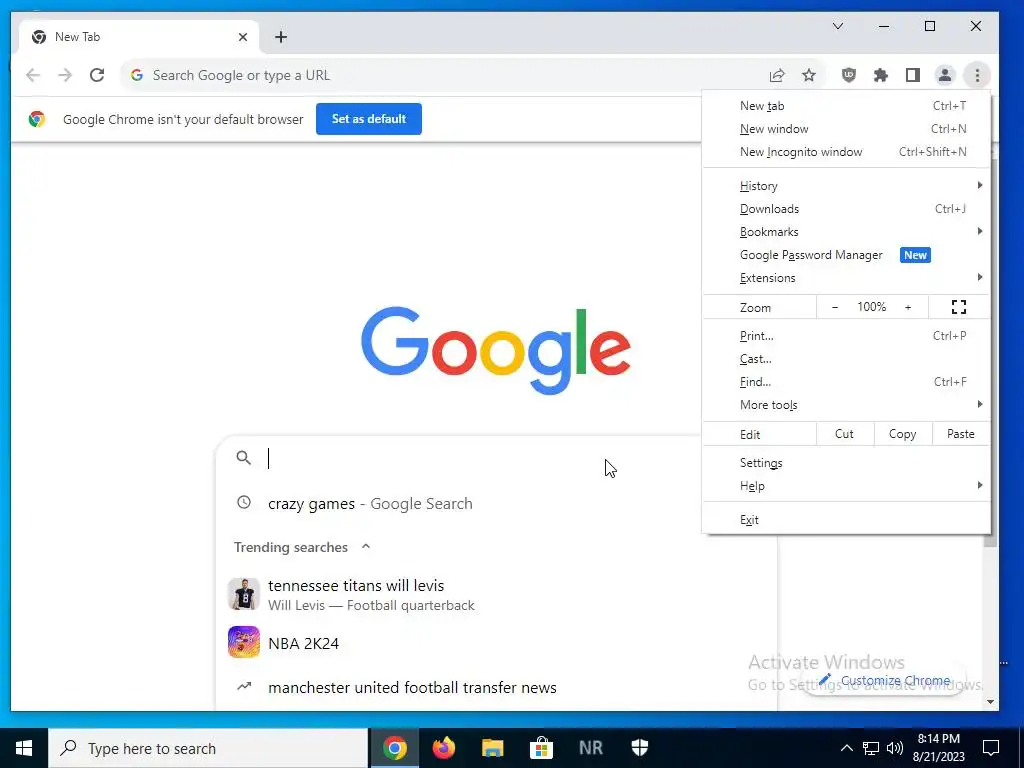Choose Exit from the Chrome menu
The height and width of the screenshot is (768, 1024).
click(x=846, y=520)
